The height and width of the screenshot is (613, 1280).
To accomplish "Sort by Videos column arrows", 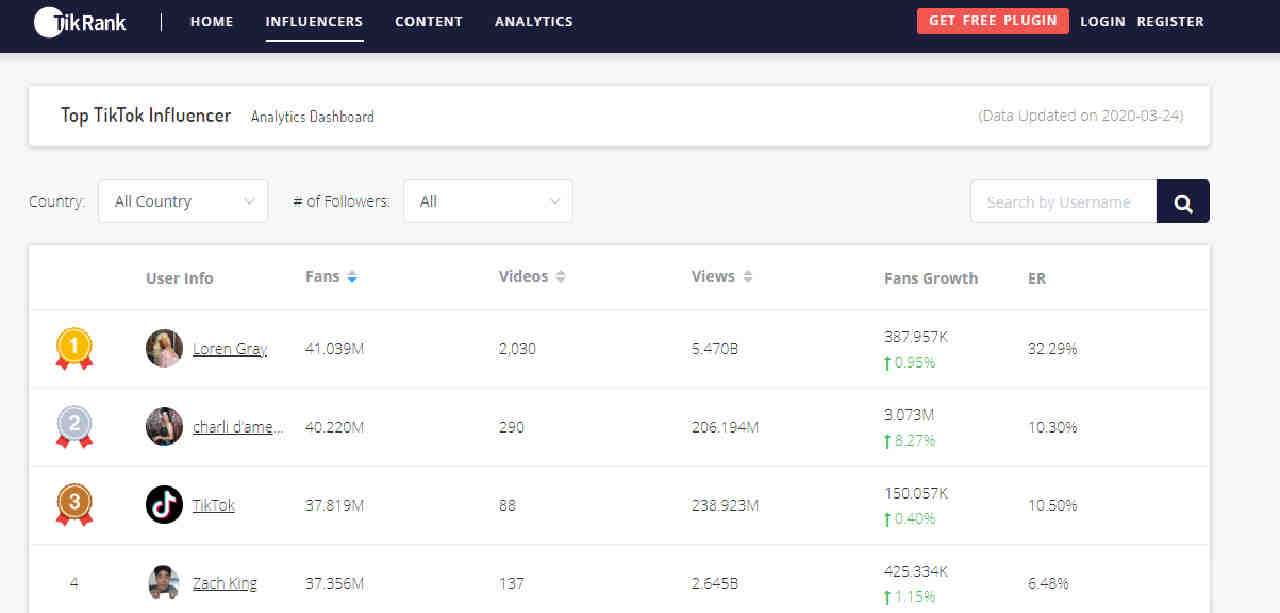I will [561, 277].
